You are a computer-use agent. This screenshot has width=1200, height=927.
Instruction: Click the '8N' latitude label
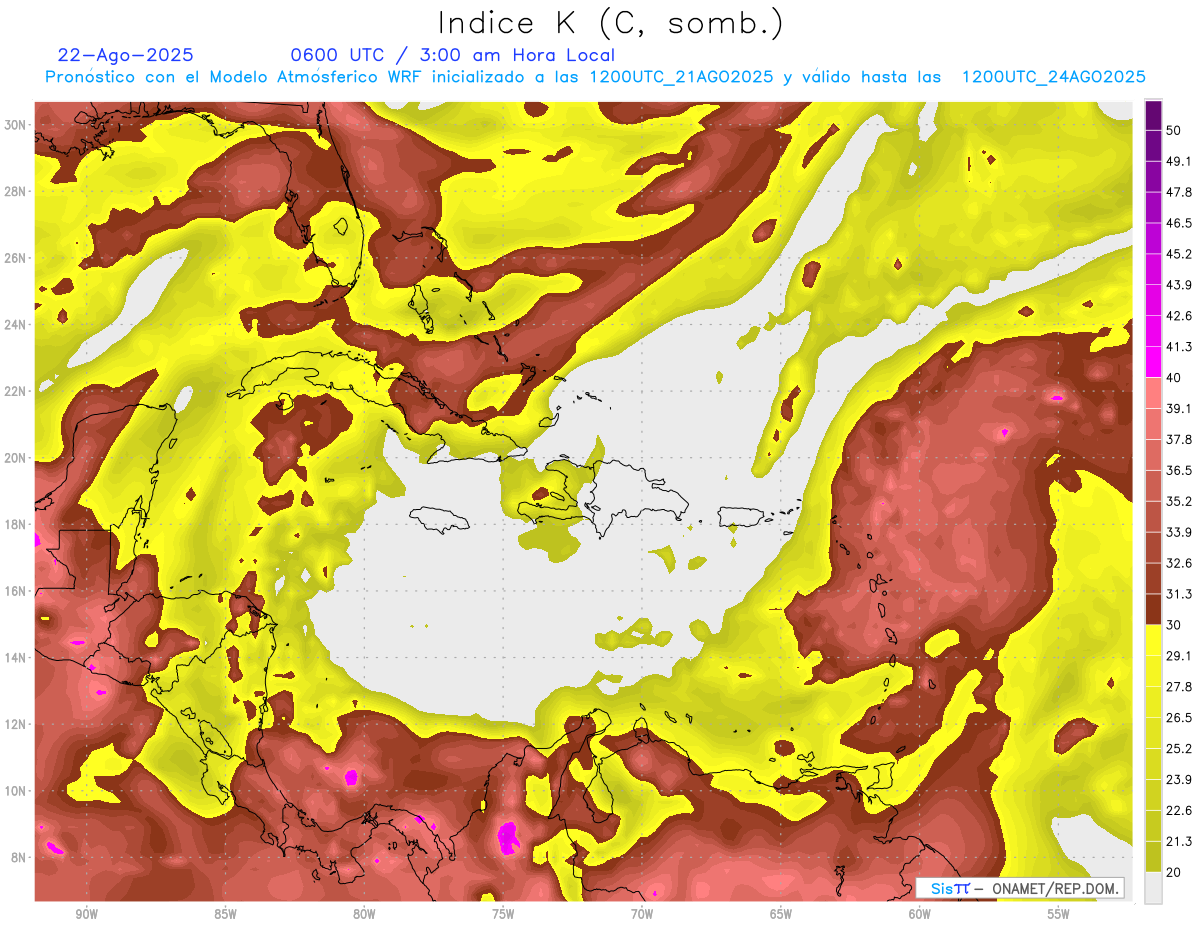click(x=20, y=857)
